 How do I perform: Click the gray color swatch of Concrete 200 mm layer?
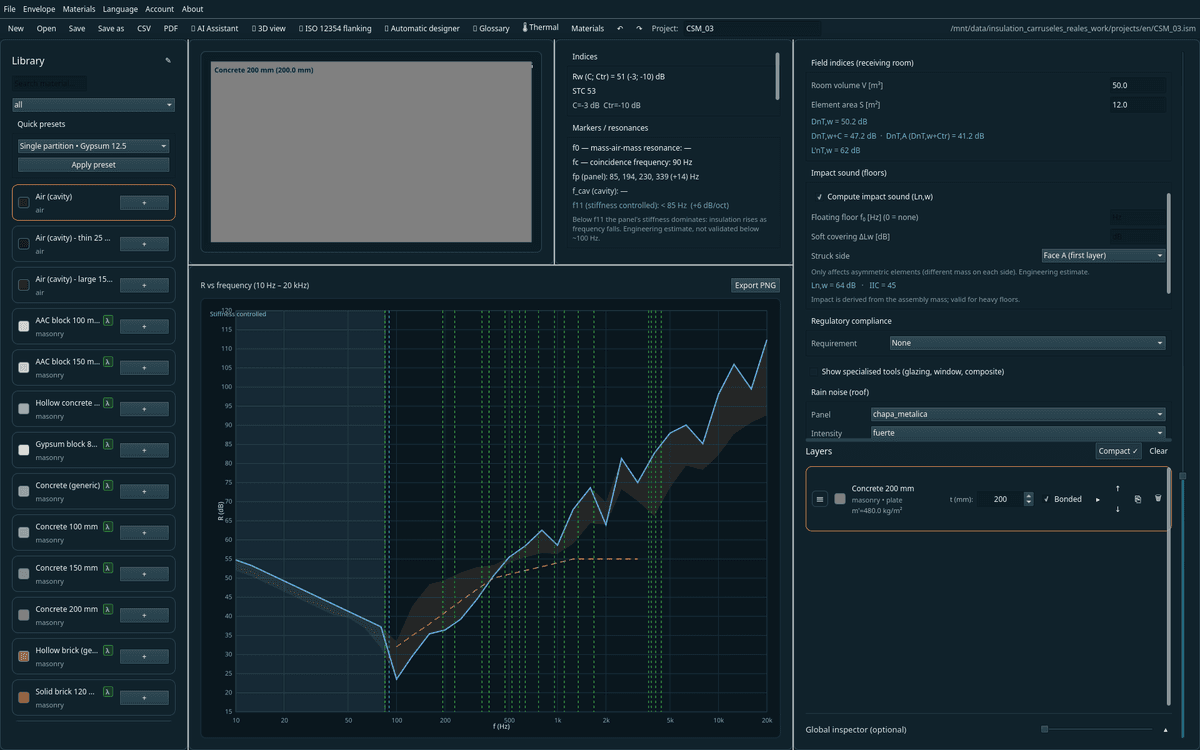(840, 499)
